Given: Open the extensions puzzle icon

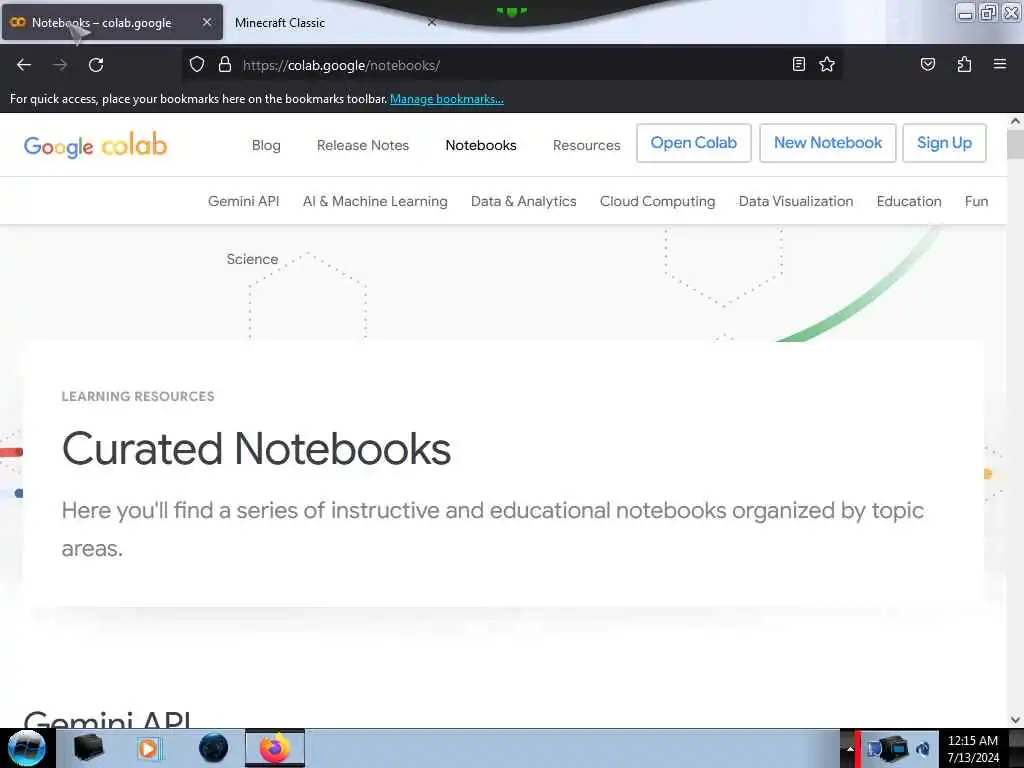Looking at the screenshot, I should point(964,64).
